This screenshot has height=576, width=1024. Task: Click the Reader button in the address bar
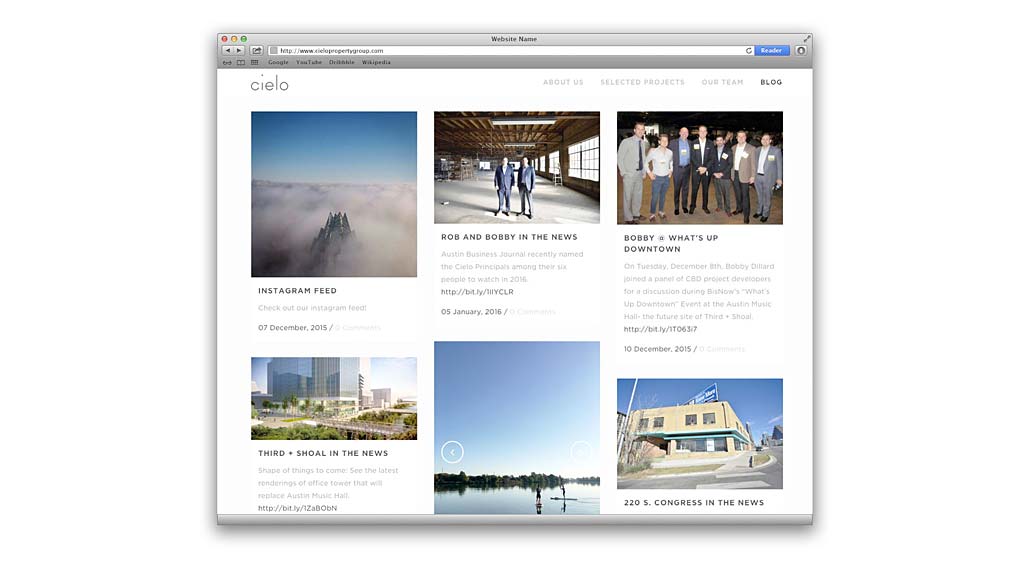771,50
